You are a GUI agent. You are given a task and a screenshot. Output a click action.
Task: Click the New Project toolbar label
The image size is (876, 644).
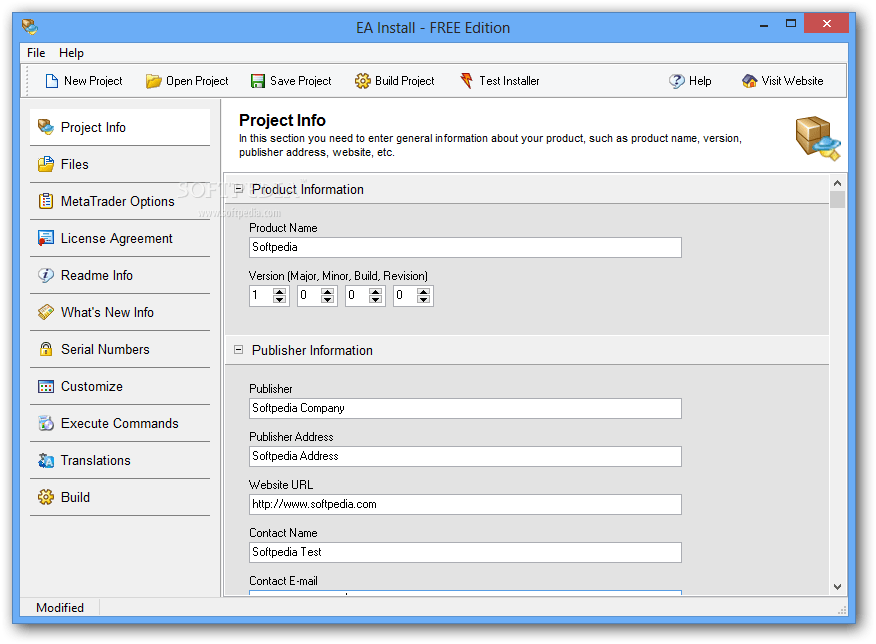[x=93, y=81]
